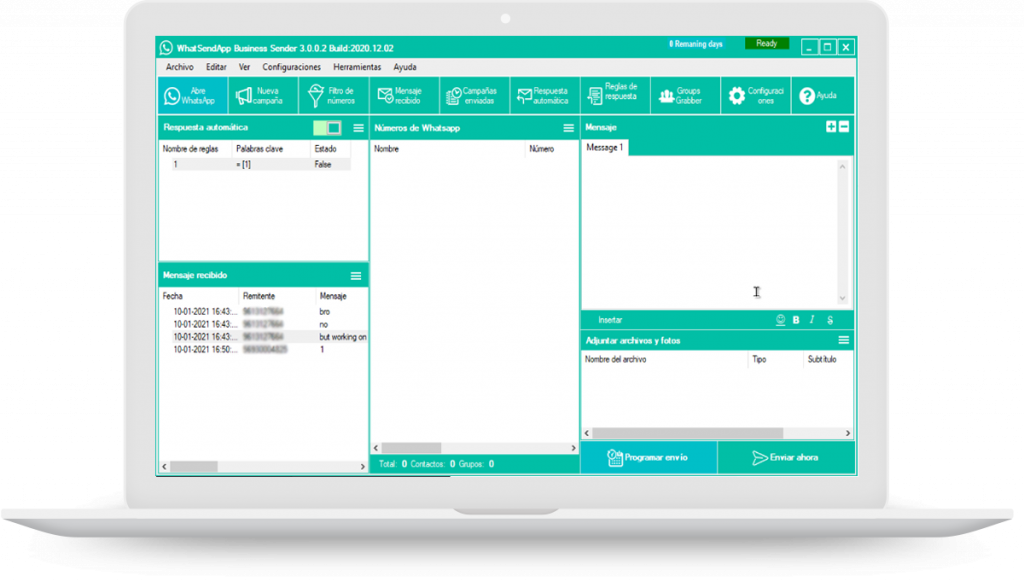Click the right arrow of the Mensaje recibido scrollbar
This screenshot has width=1024, height=581.
[363, 467]
